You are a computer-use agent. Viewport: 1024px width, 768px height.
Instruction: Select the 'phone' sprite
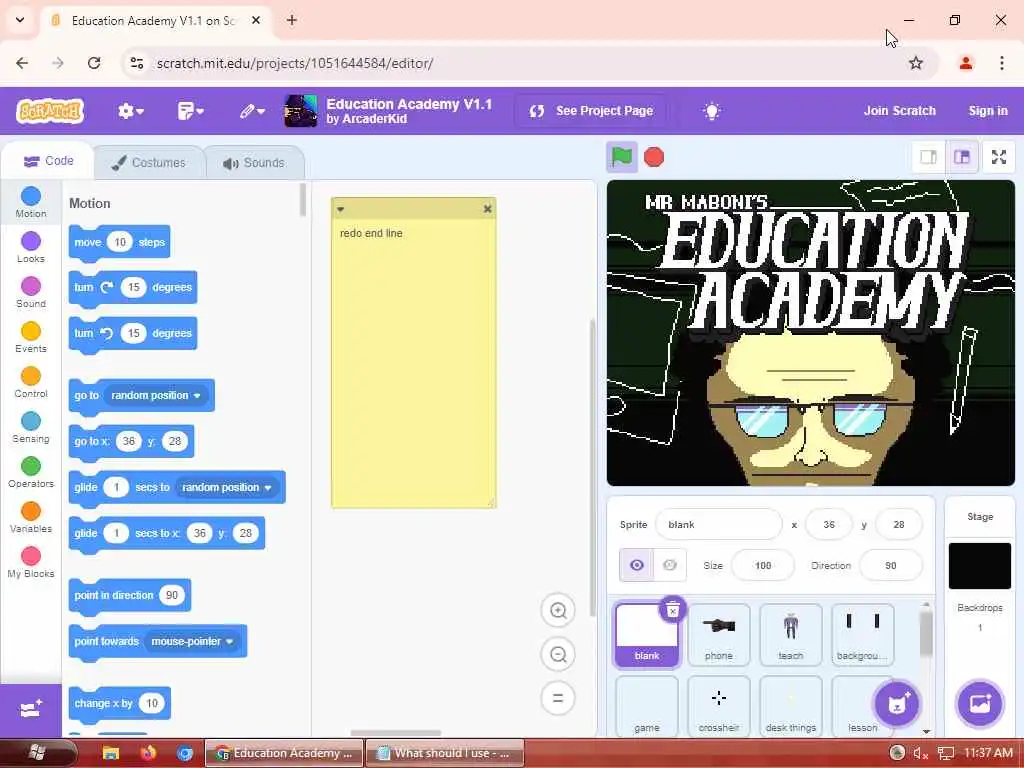(x=718, y=634)
